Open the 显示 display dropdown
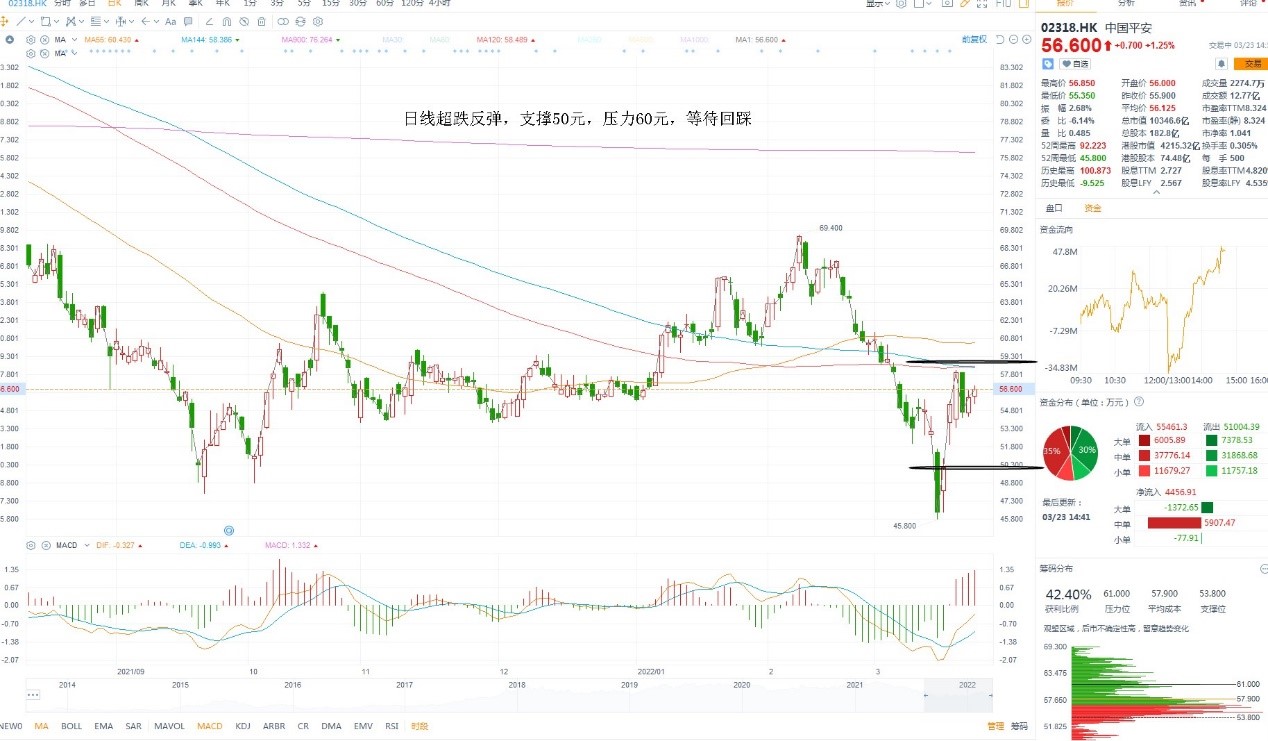 pos(878,4)
